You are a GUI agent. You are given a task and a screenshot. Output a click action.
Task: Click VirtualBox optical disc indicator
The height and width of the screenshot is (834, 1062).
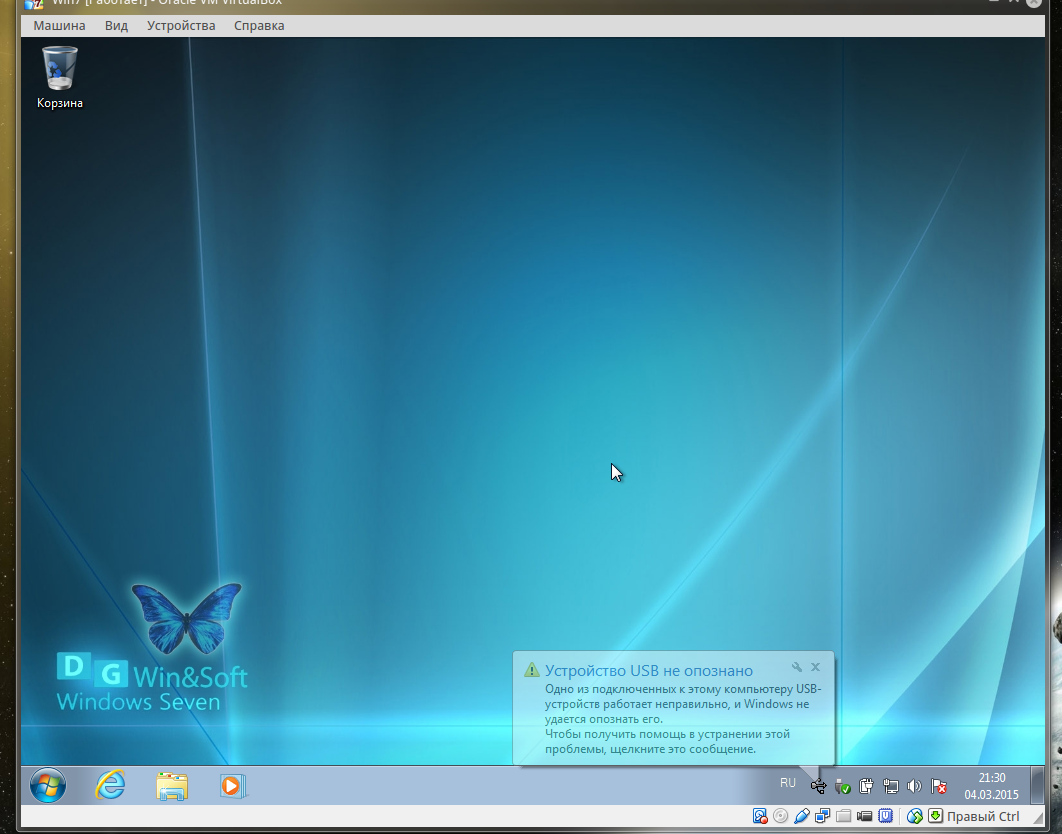(780, 816)
